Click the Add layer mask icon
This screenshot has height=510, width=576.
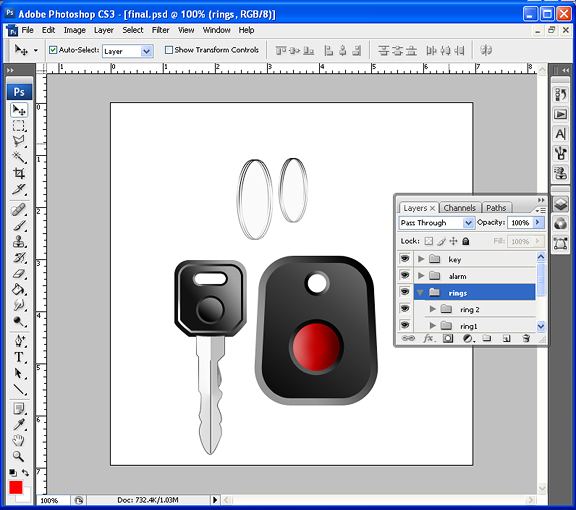(448, 338)
